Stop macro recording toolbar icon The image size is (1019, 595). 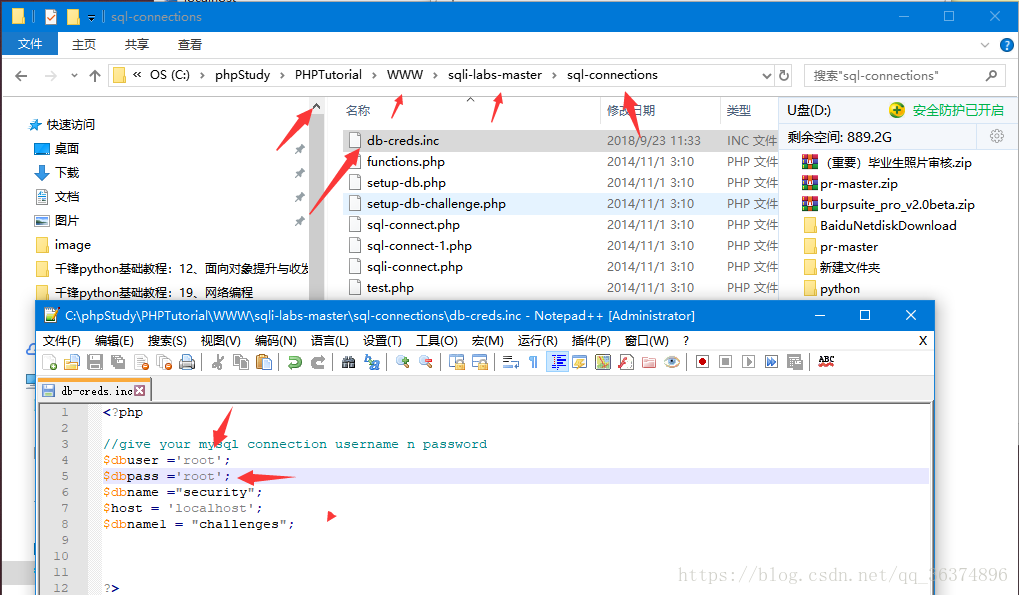(726, 362)
